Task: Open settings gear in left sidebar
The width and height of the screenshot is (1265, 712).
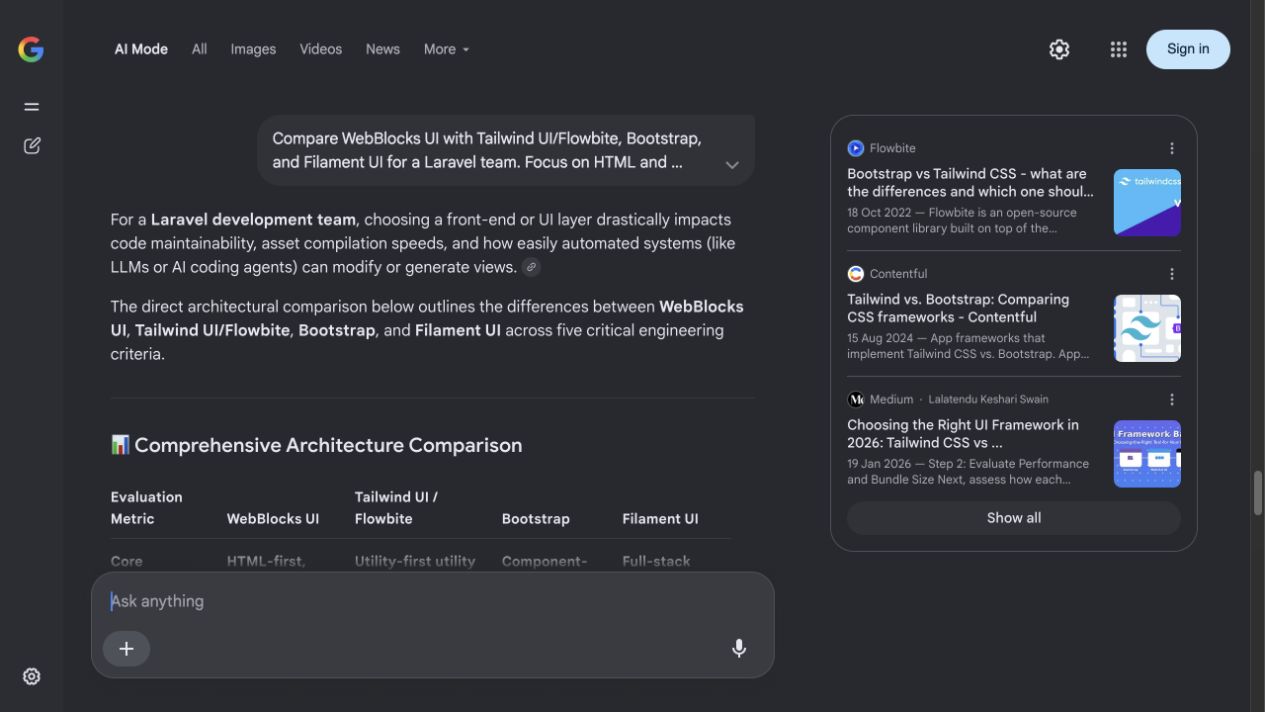Action: (x=31, y=676)
